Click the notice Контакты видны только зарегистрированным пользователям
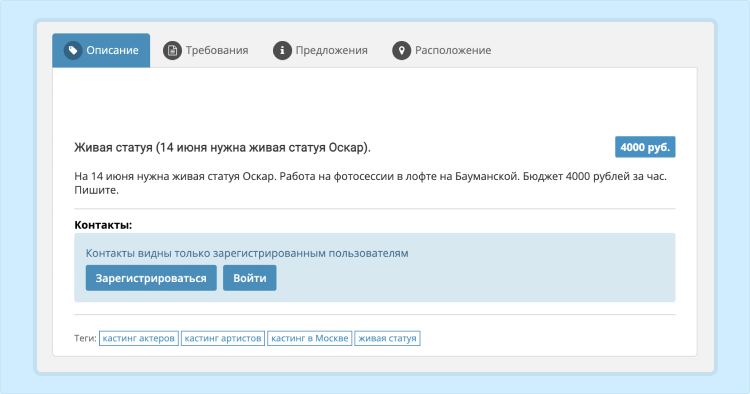Viewport: 750px width, 394px height. point(247,253)
